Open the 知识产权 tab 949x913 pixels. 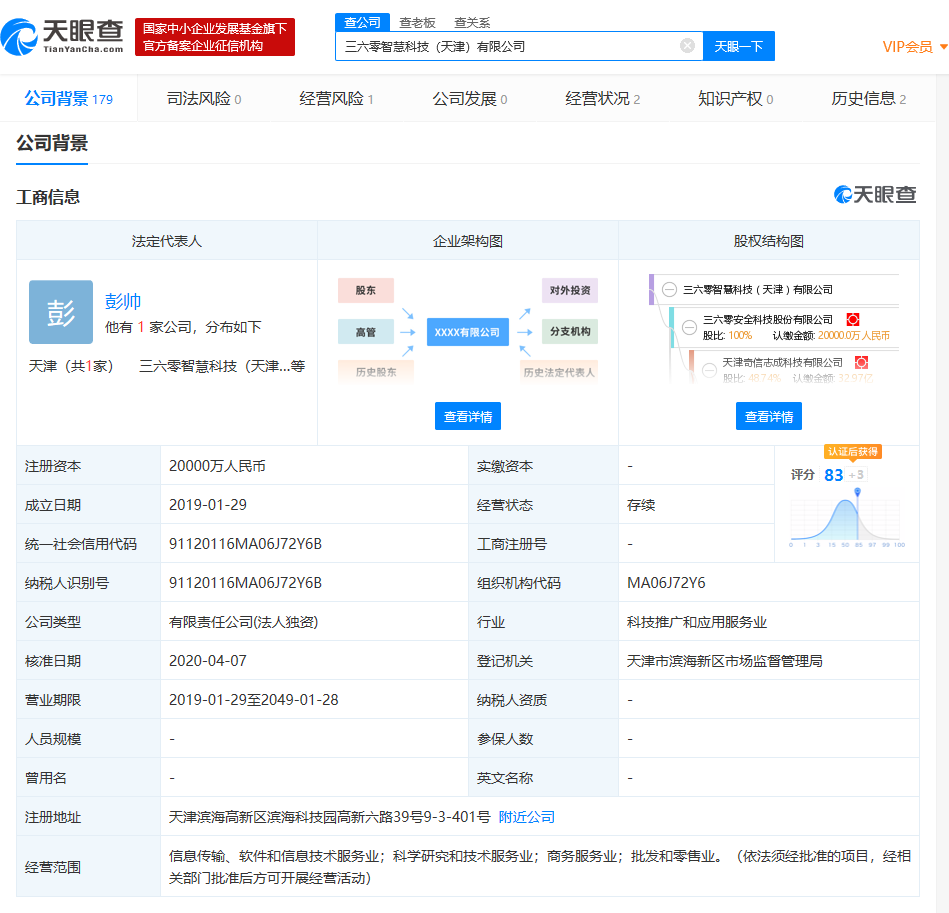[735, 99]
